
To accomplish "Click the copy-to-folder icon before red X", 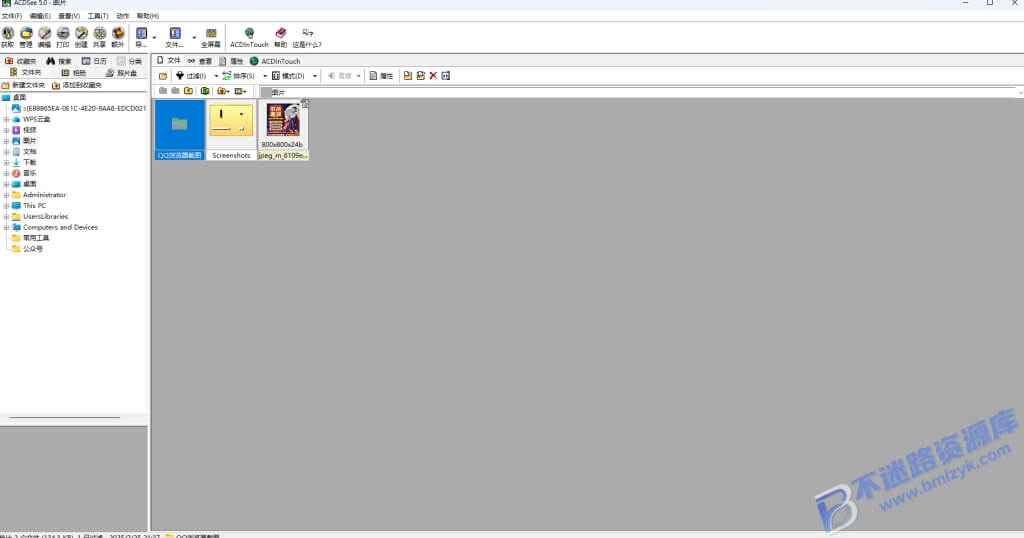I will coord(408,76).
